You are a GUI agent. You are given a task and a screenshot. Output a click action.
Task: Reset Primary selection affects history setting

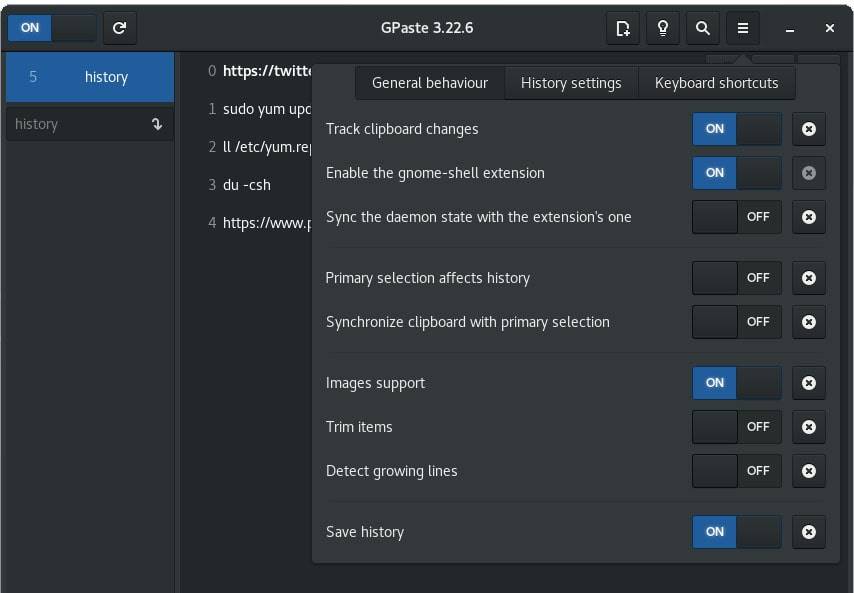(809, 278)
